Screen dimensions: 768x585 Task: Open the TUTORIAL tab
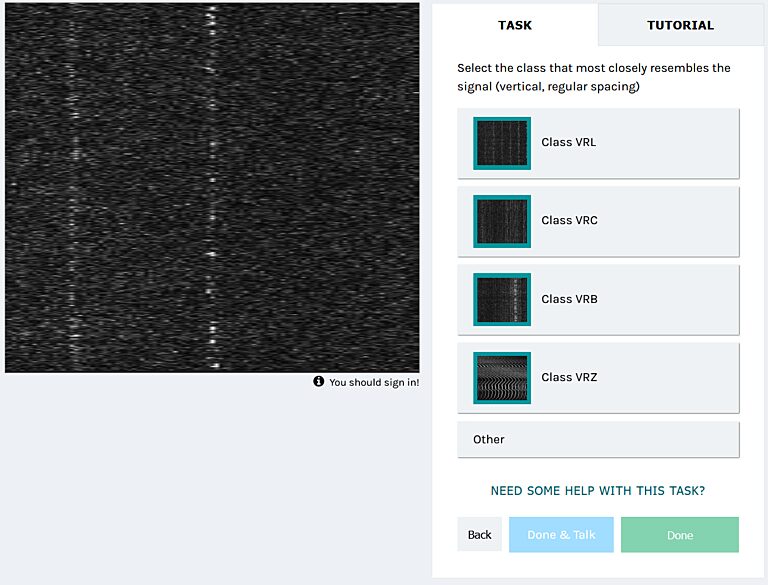point(680,25)
